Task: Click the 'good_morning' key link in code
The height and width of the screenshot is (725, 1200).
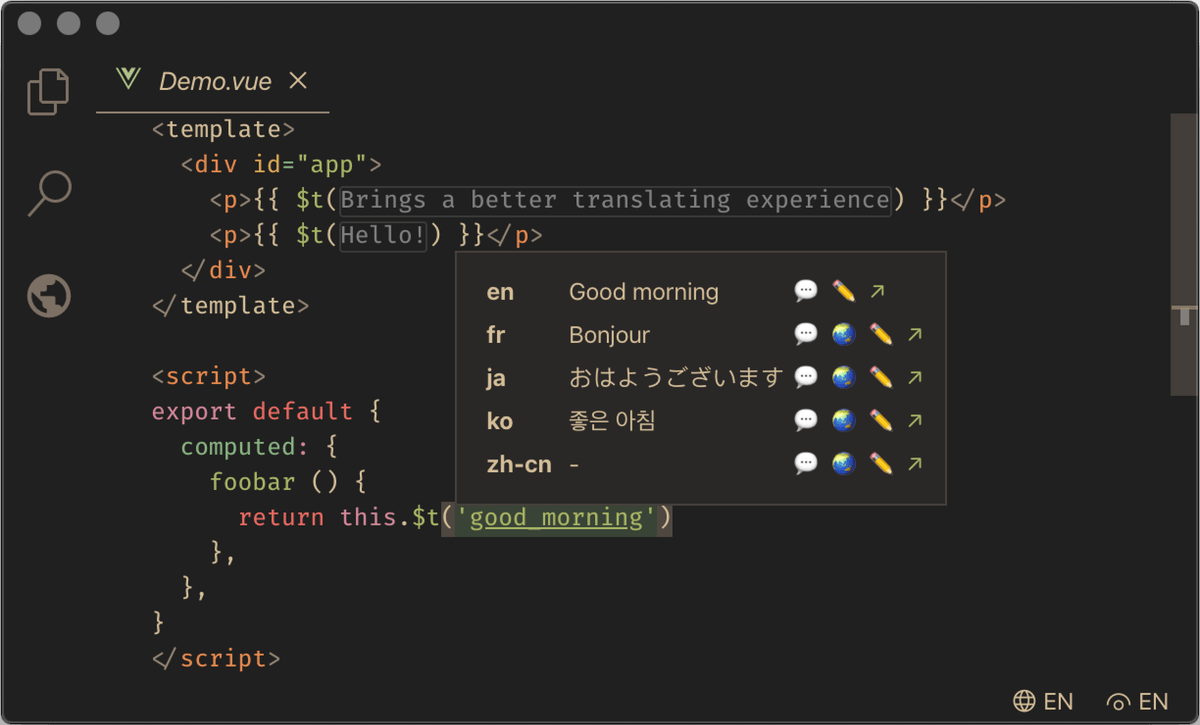Action: [556, 518]
